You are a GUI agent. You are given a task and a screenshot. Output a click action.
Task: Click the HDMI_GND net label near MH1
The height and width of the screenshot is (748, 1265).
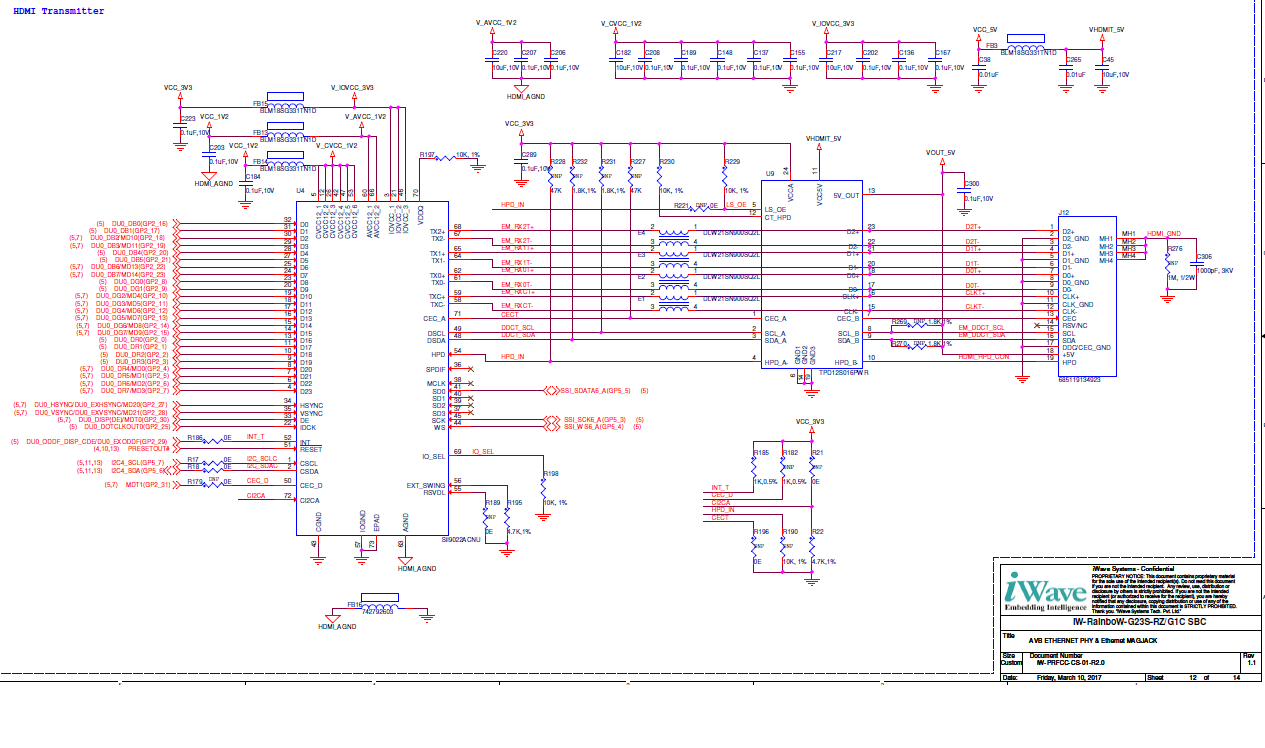[1164, 233]
